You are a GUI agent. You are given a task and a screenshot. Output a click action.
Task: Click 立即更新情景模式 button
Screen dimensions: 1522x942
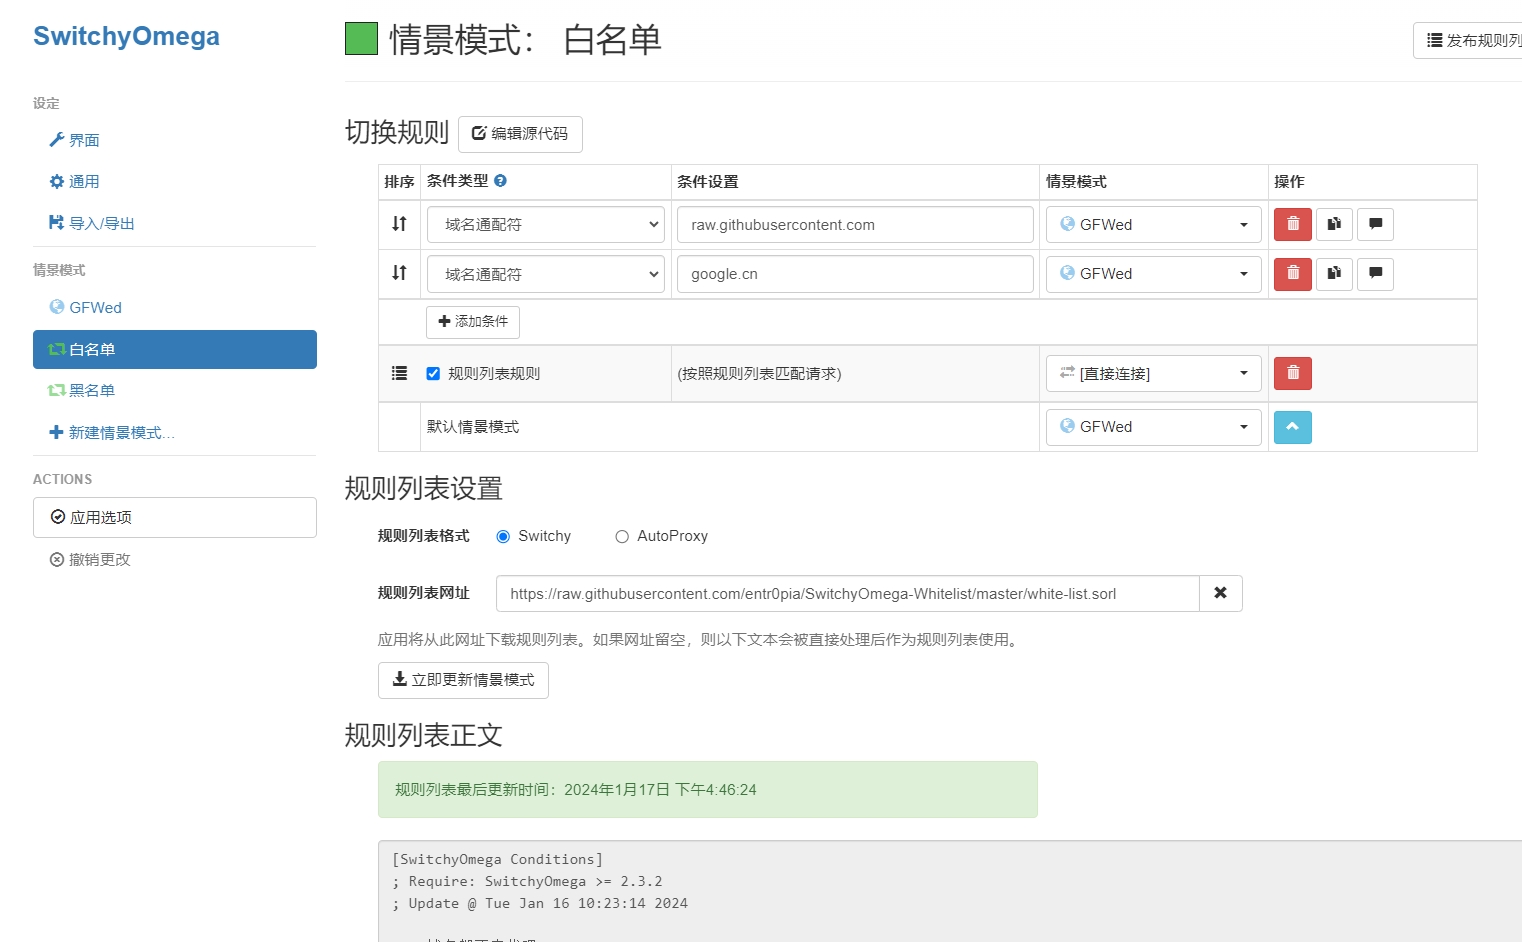(463, 680)
